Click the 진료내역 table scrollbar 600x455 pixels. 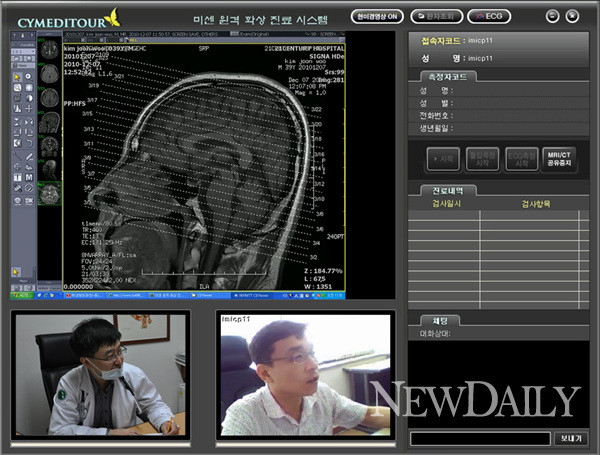(584, 260)
